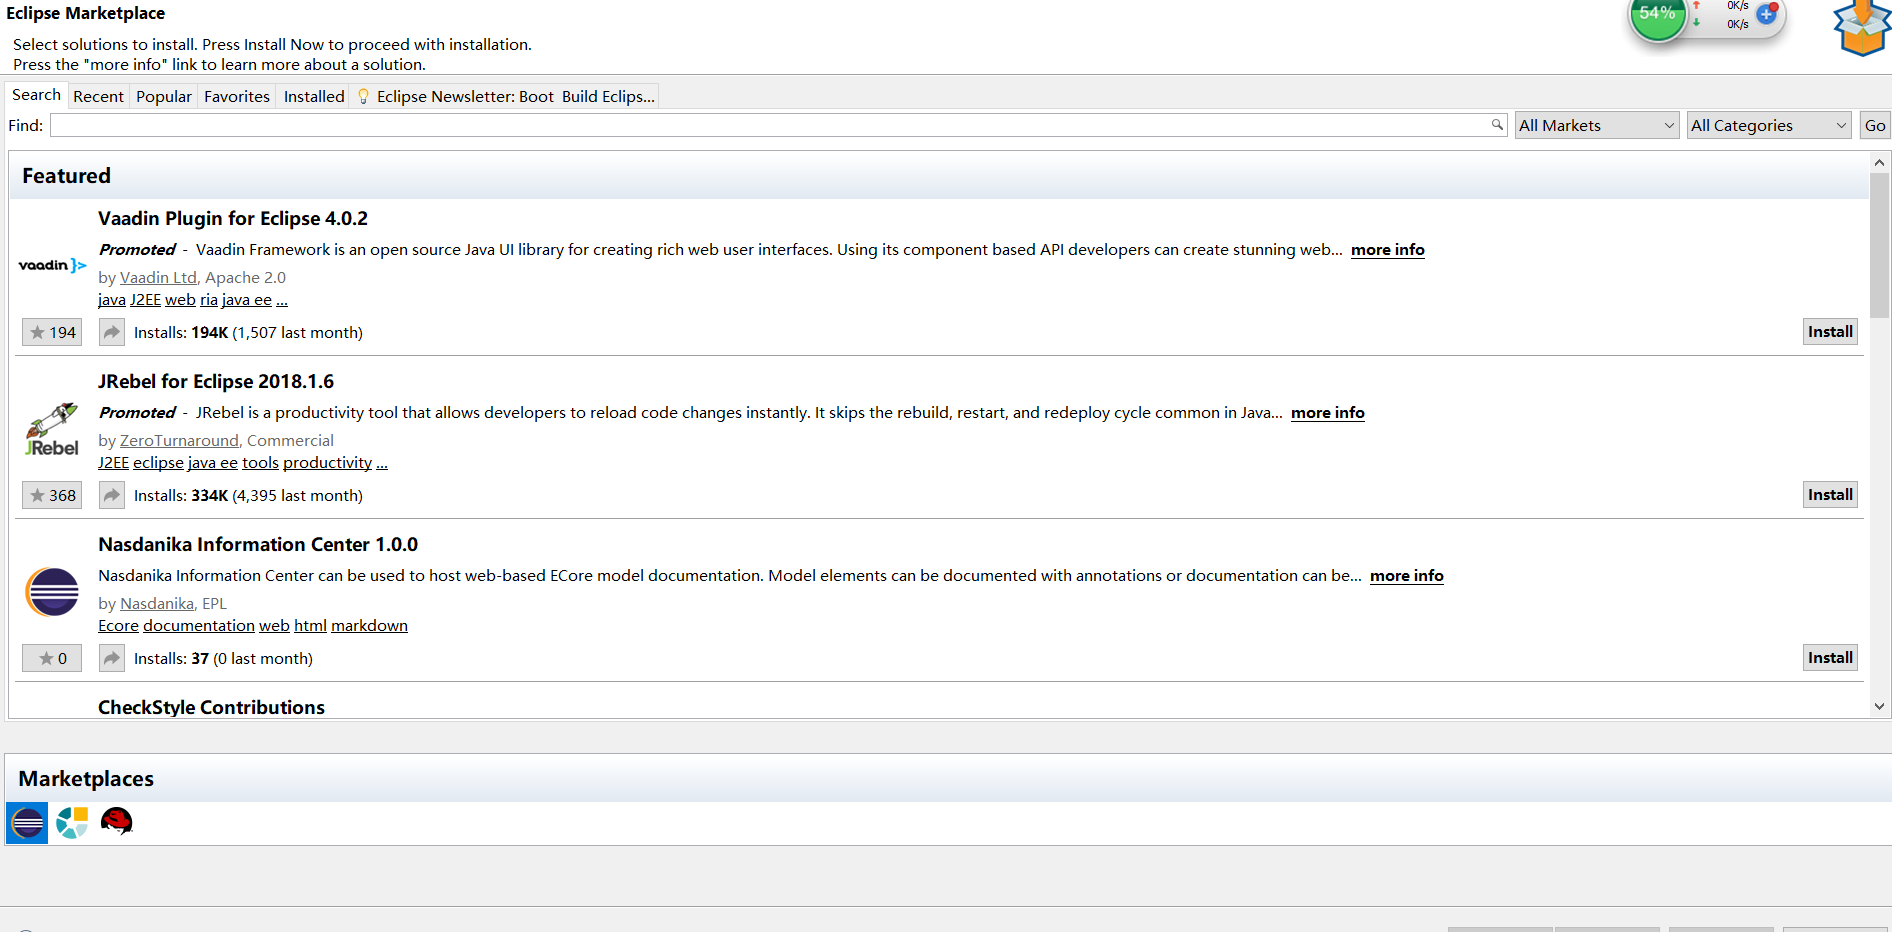The image size is (1892, 932).
Task: Open more info for JRebel
Action: 1328,413
